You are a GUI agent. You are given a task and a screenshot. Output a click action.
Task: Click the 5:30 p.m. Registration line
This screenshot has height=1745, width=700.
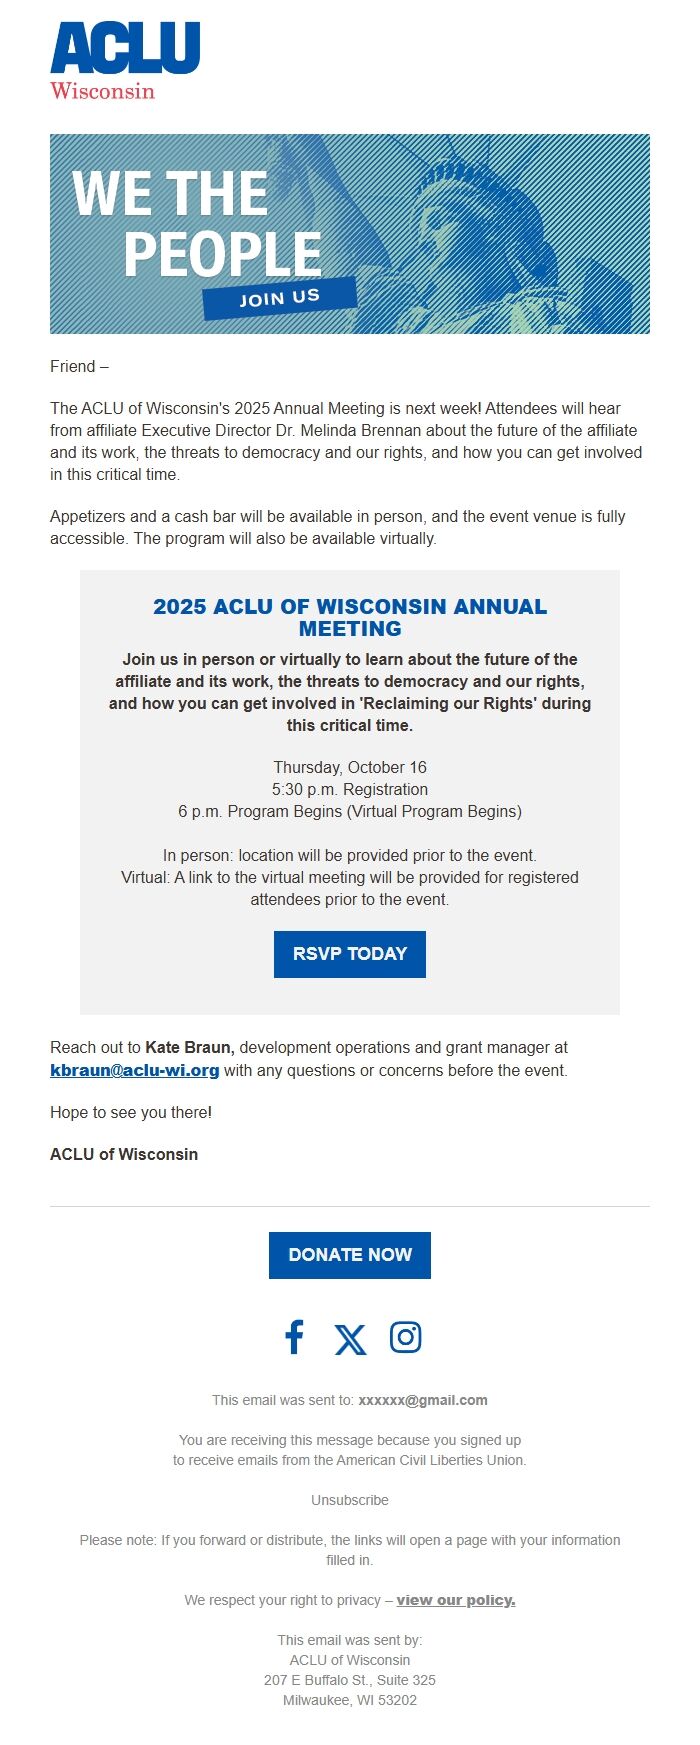point(350,789)
